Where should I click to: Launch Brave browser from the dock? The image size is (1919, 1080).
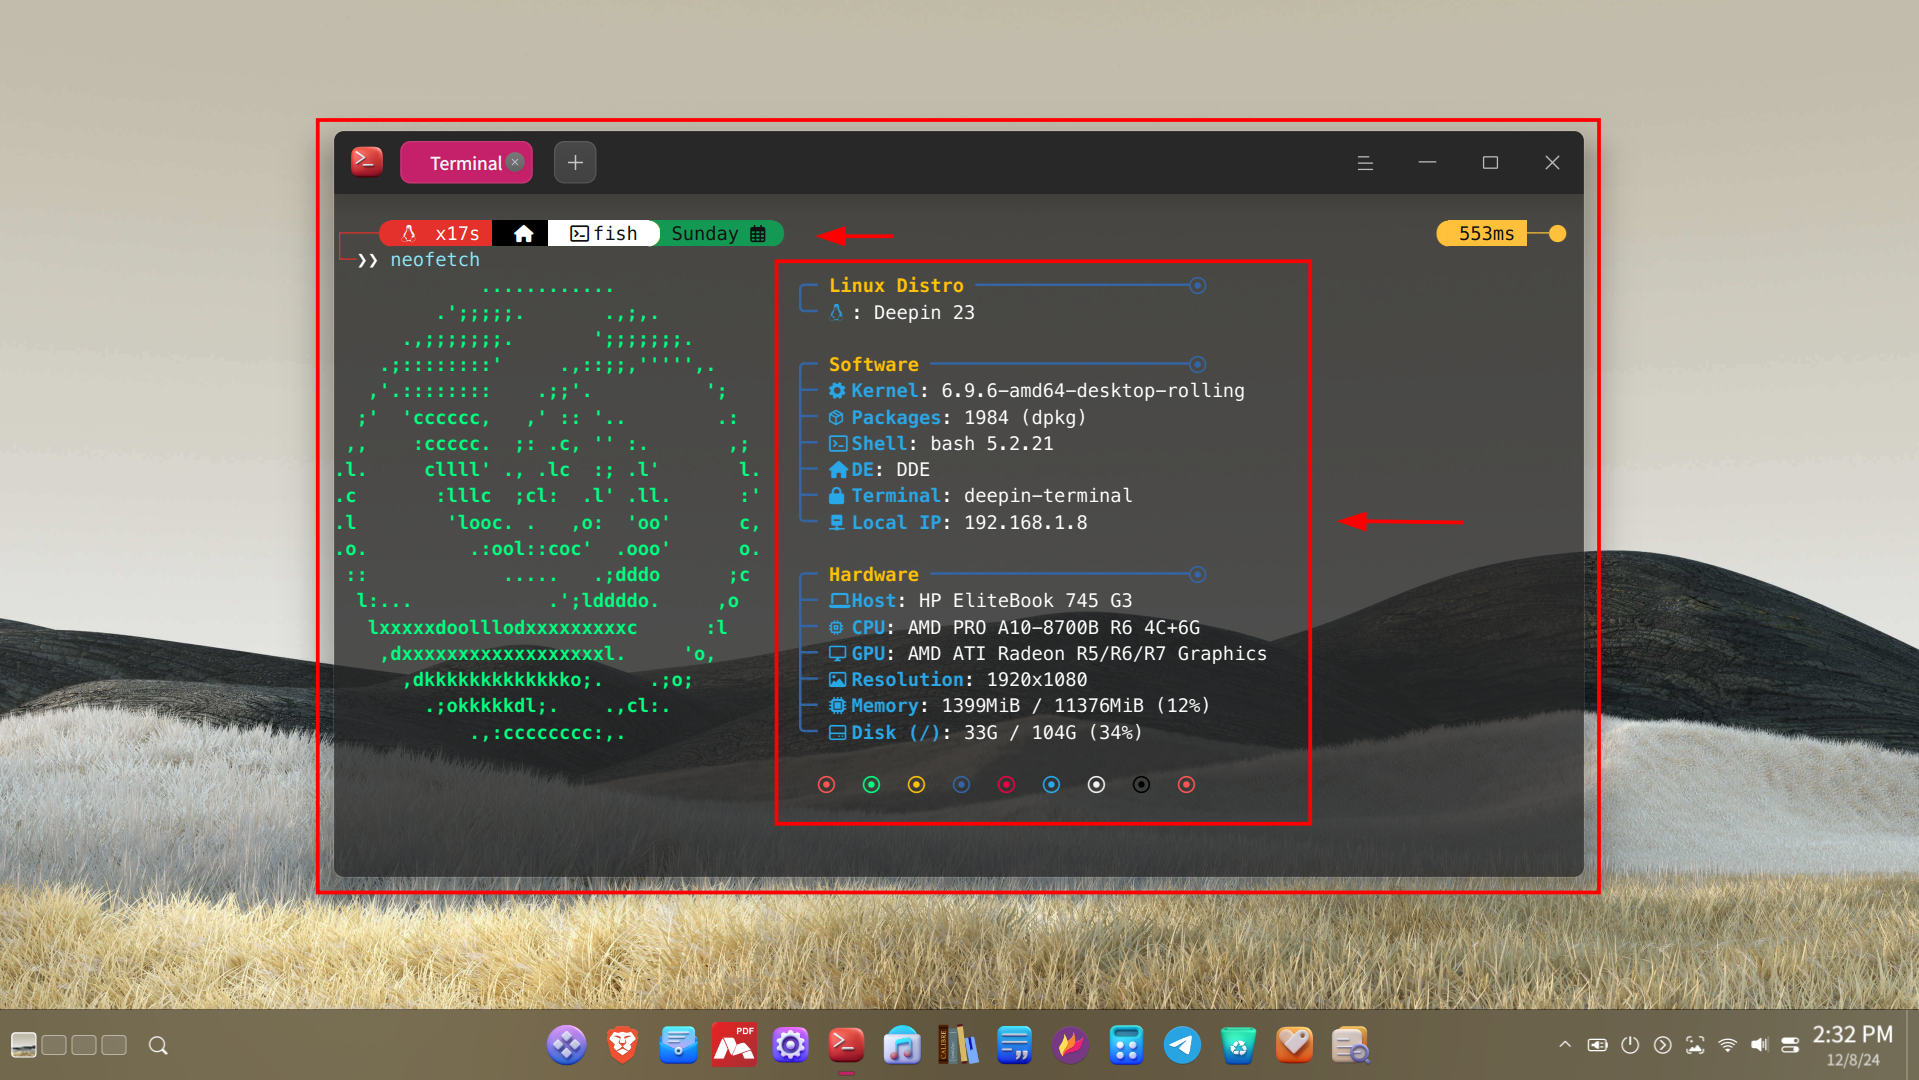click(x=622, y=1045)
